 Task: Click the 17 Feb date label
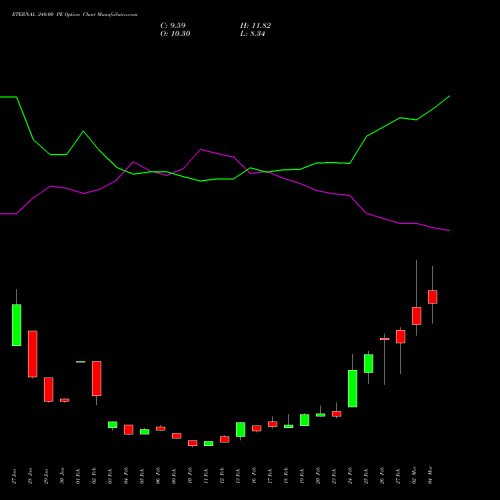click(271, 476)
